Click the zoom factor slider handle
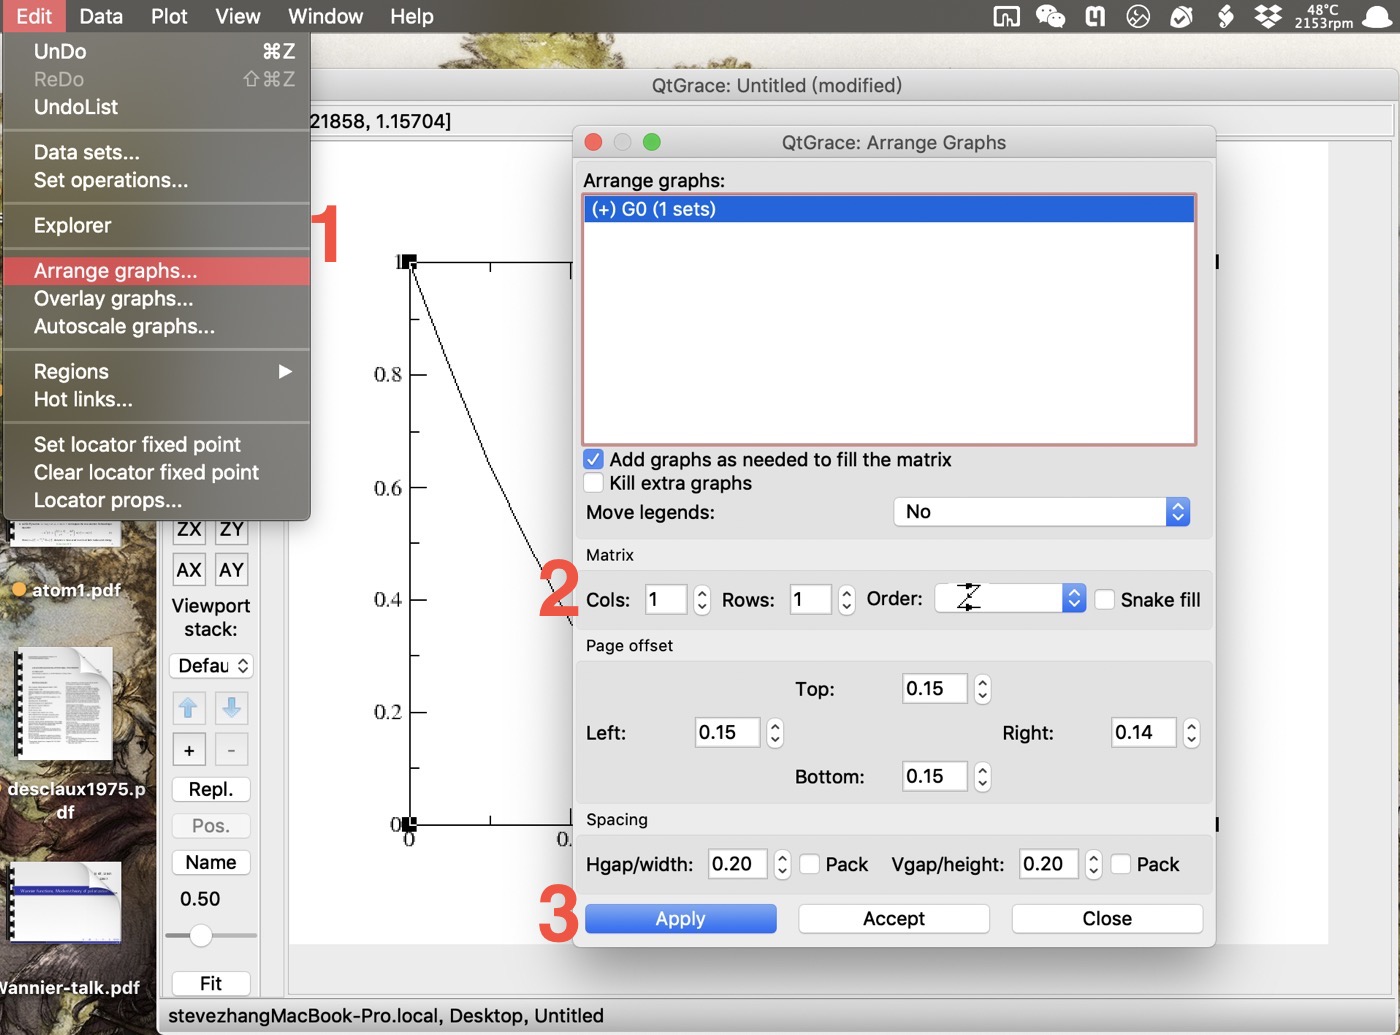This screenshot has width=1400, height=1035. click(201, 935)
